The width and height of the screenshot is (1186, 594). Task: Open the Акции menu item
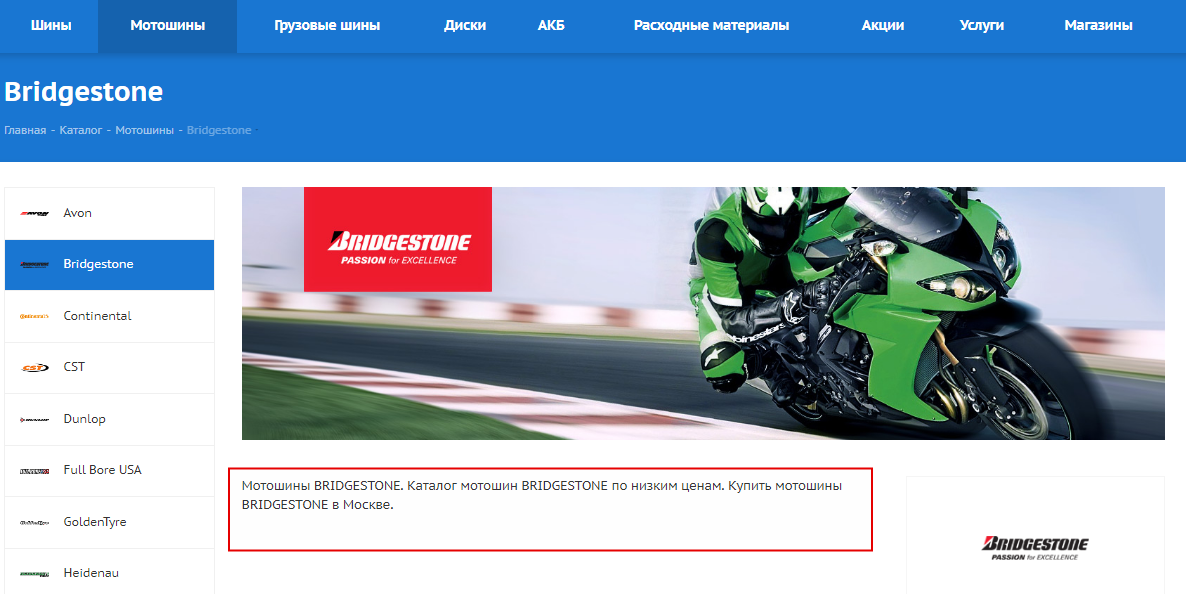click(883, 25)
